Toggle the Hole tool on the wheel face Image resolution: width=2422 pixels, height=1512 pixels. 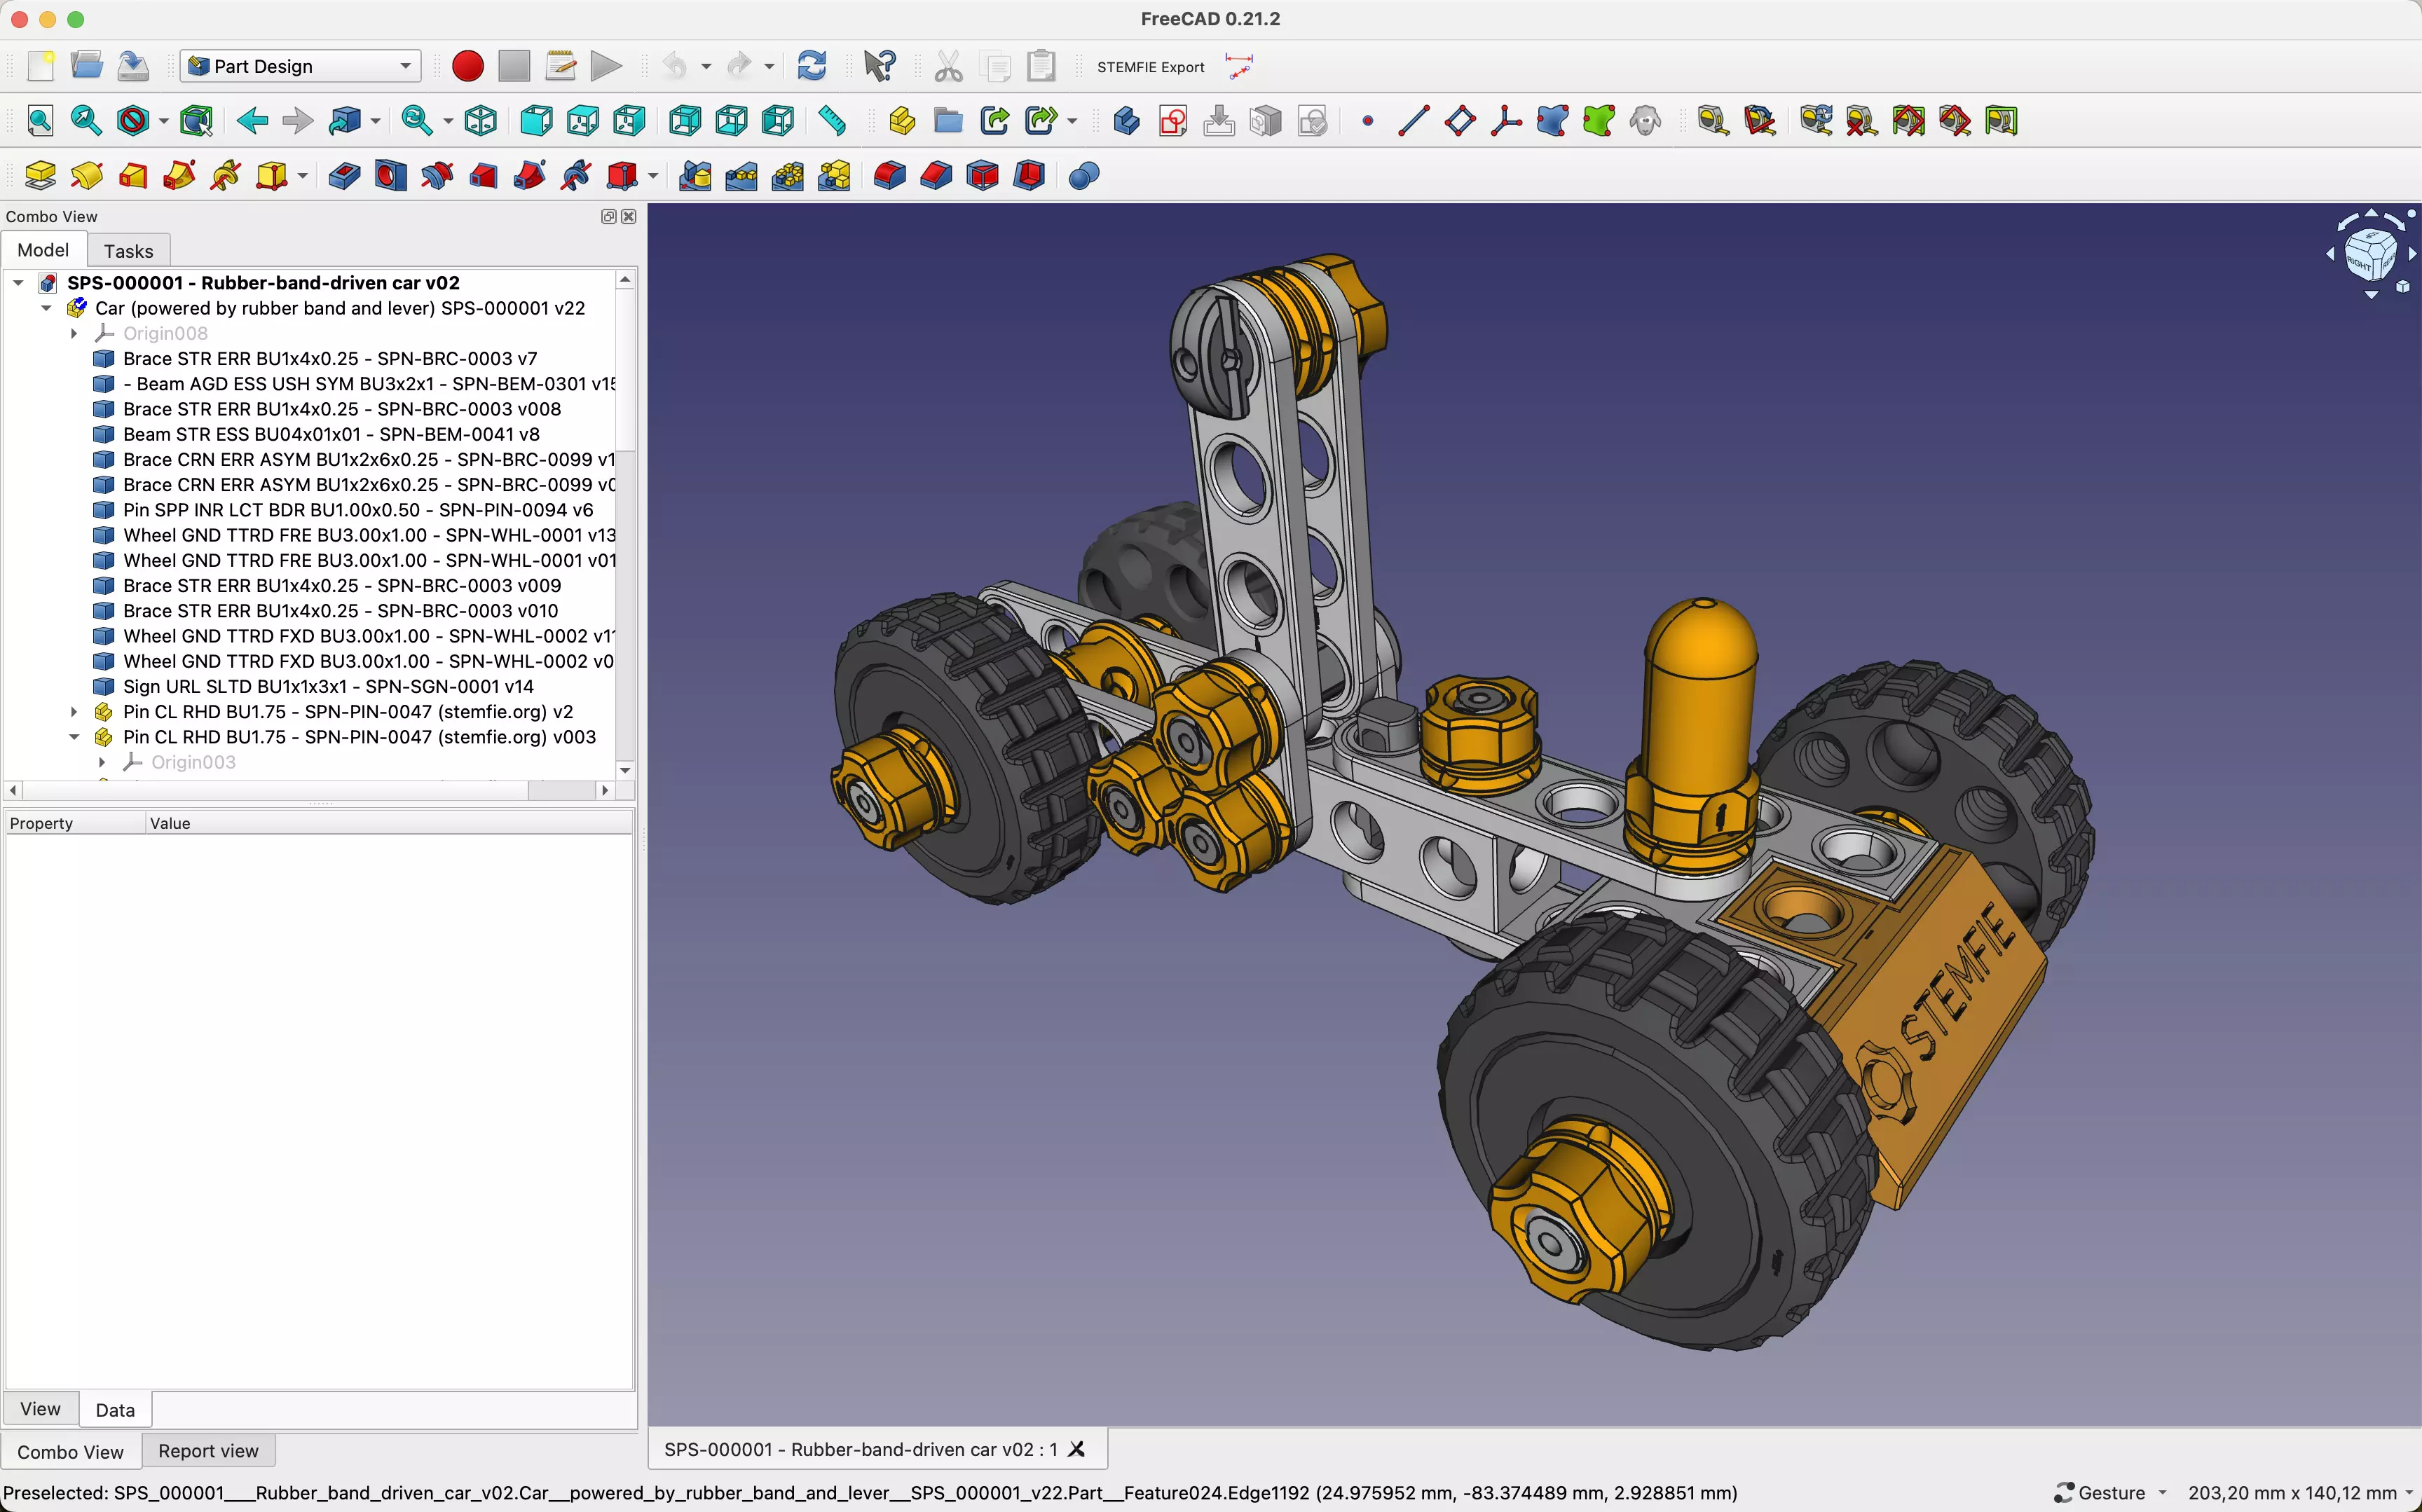click(390, 175)
